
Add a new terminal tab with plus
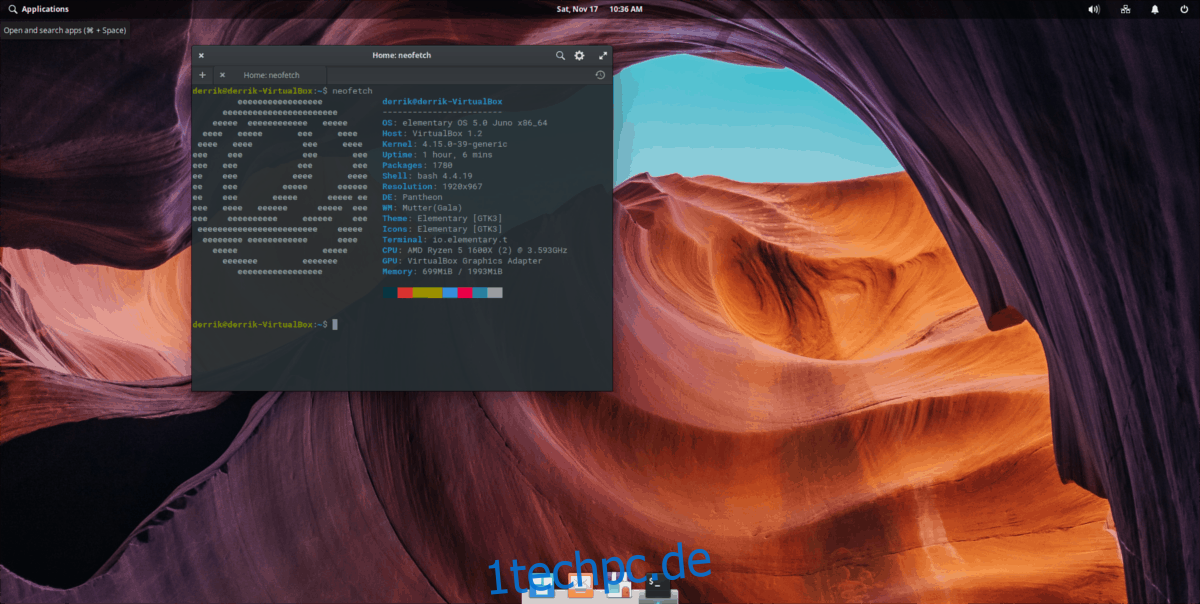tap(202, 75)
